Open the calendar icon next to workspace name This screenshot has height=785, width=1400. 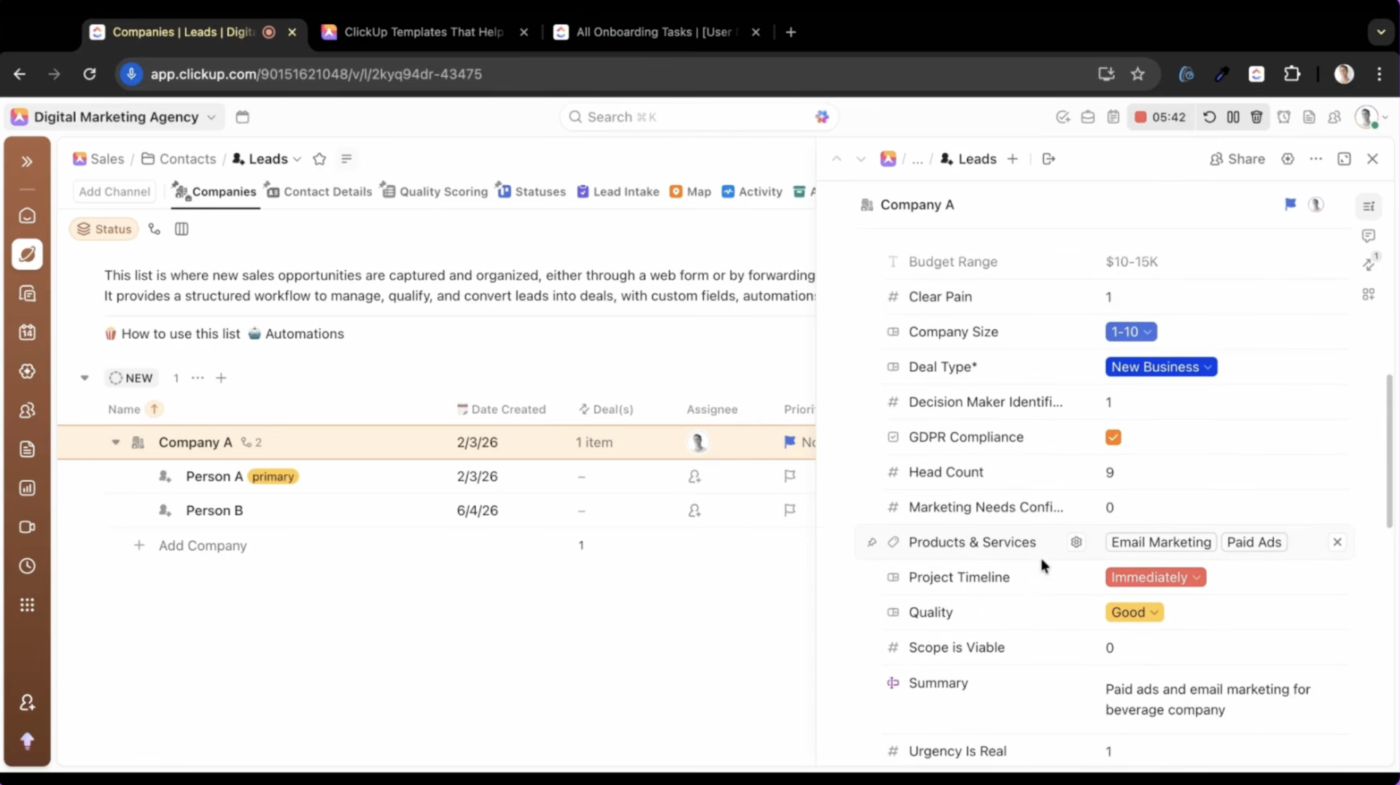click(242, 117)
